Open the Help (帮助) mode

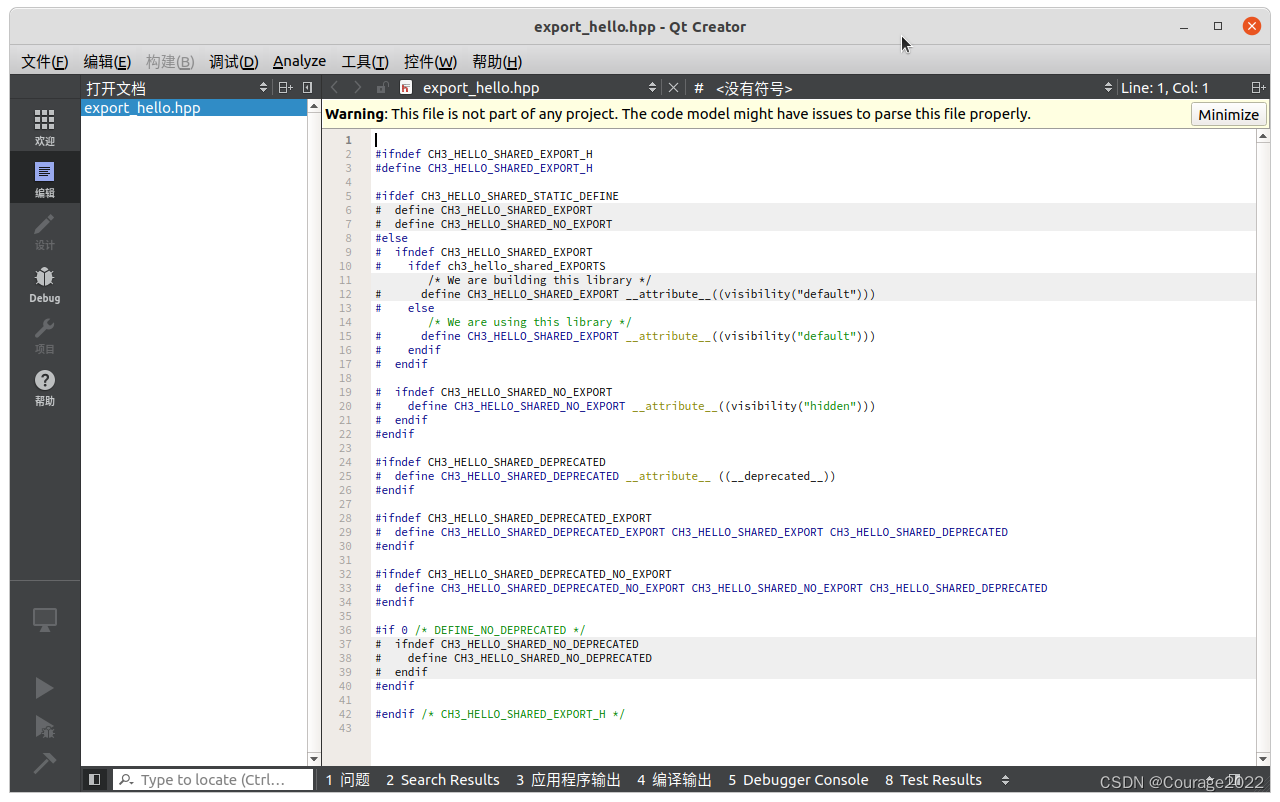(x=44, y=388)
